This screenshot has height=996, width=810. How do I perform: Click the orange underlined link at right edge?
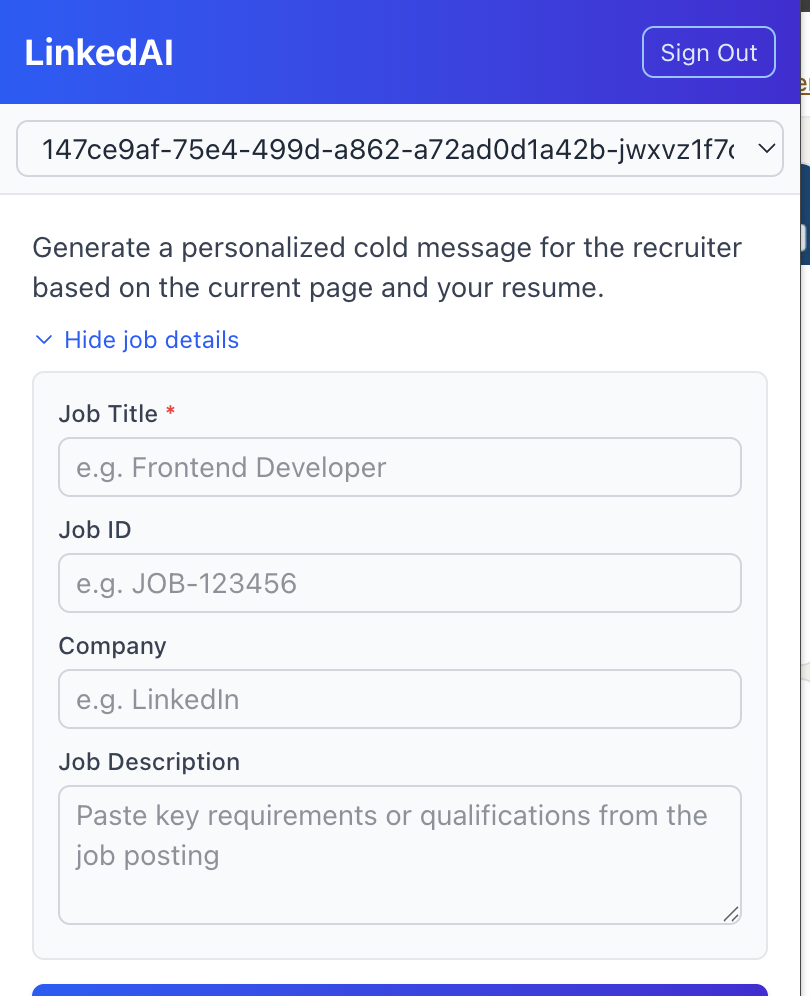[x=802, y=85]
